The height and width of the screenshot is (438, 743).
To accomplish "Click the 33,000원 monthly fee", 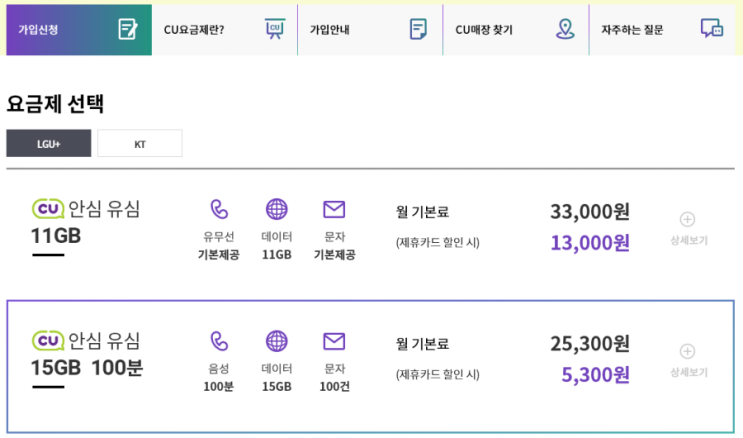I will click(x=590, y=211).
